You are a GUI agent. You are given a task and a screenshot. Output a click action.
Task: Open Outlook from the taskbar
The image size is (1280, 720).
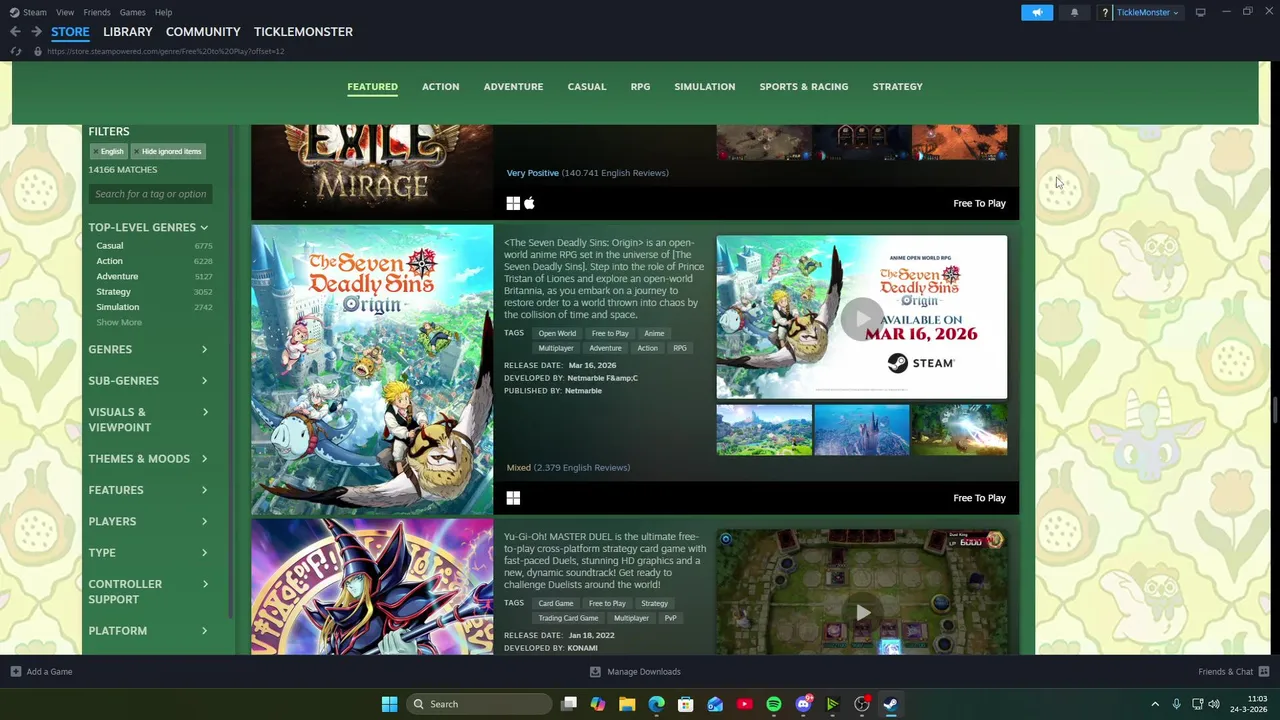[x=715, y=704]
